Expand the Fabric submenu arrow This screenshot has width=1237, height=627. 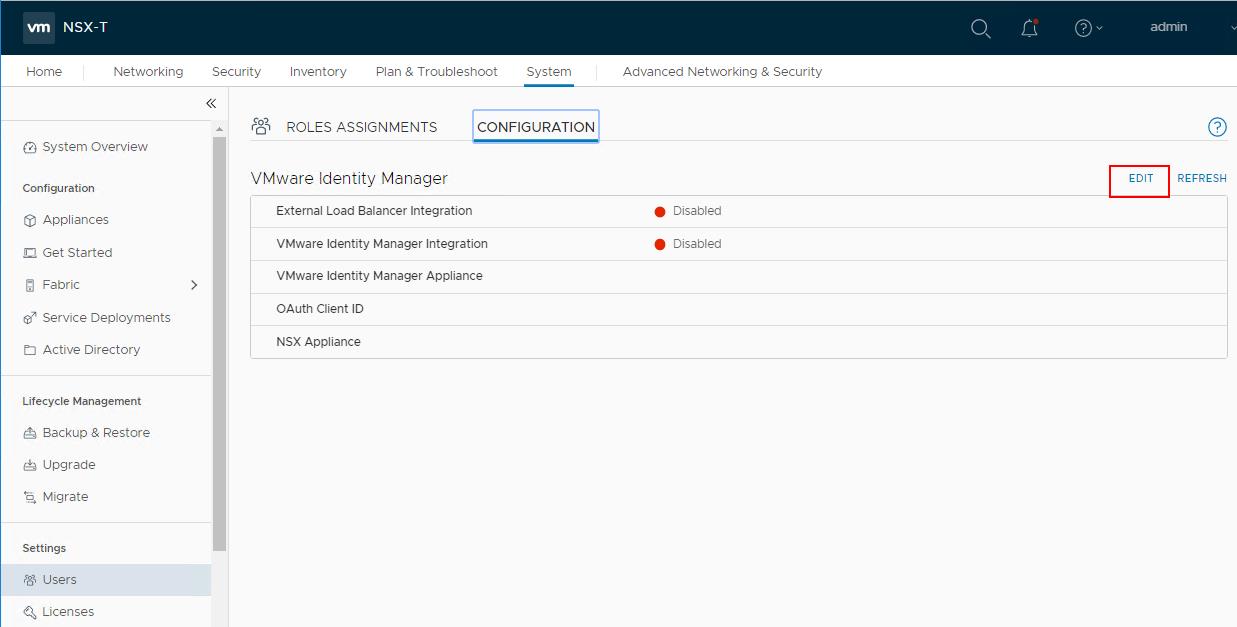(x=194, y=285)
